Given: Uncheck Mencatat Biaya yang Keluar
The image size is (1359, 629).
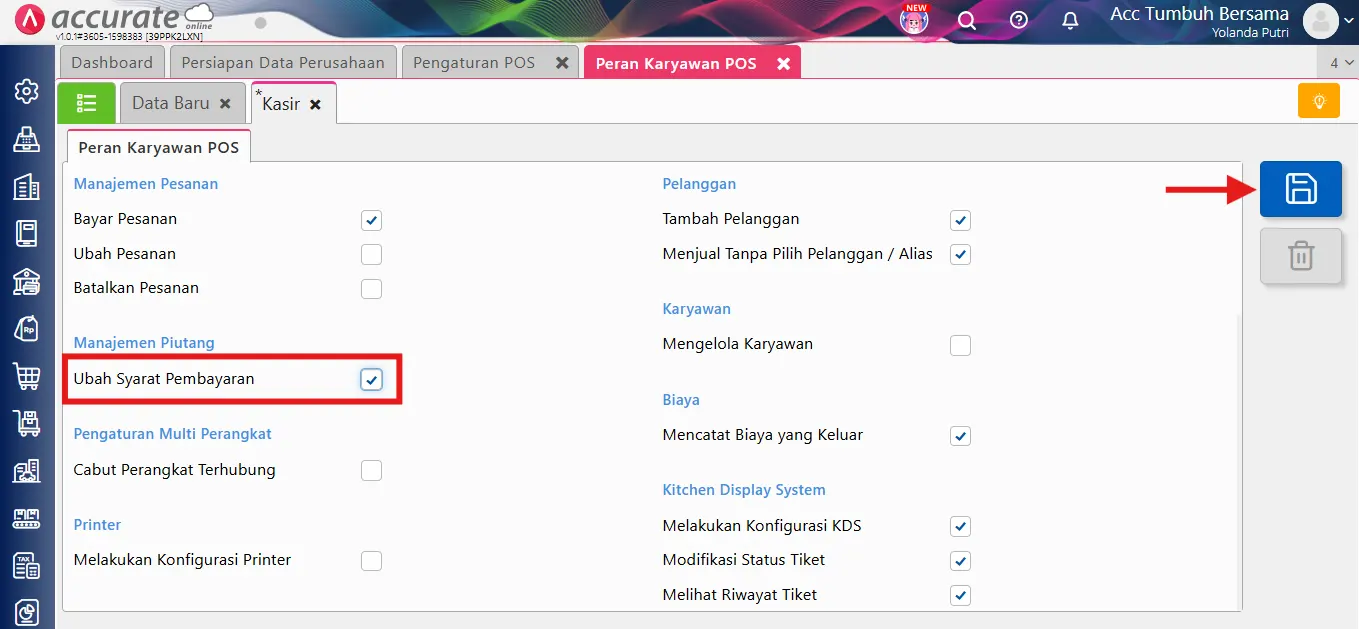Looking at the screenshot, I should pos(960,436).
